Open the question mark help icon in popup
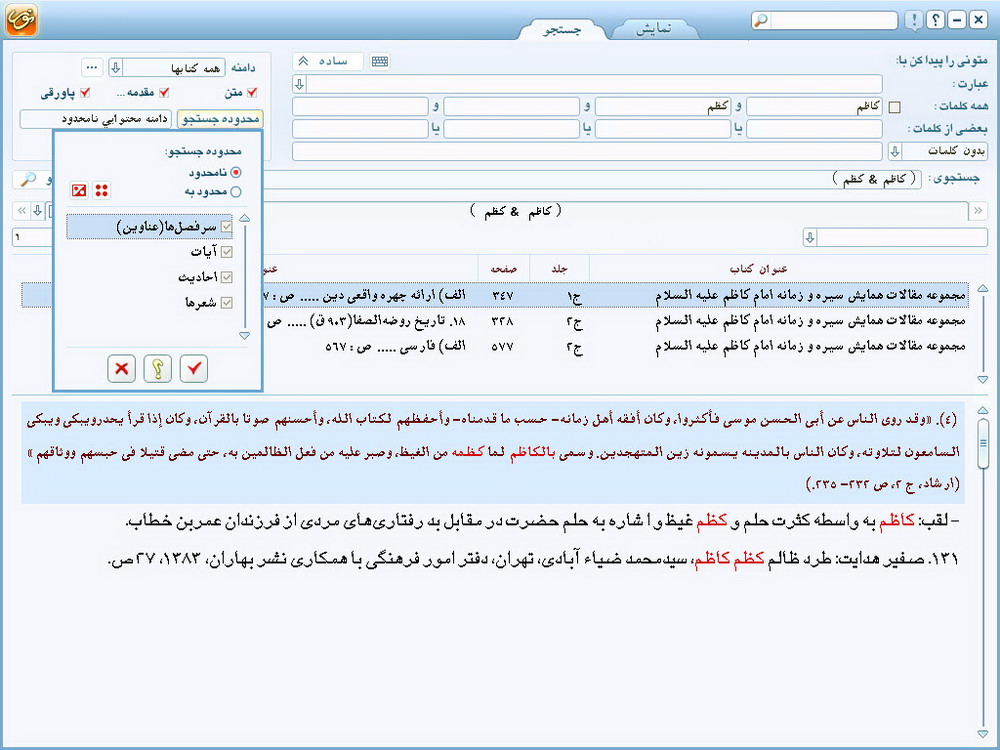1000x750 pixels. pos(158,369)
